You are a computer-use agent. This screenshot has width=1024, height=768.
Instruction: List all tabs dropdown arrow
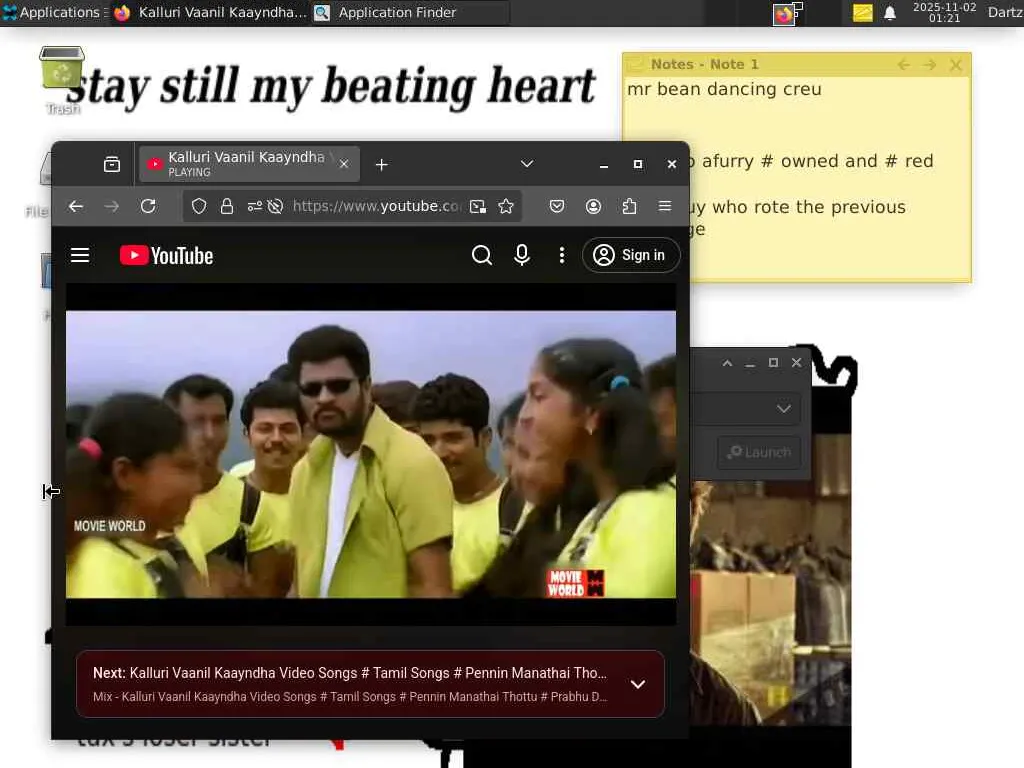tap(526, 164)
